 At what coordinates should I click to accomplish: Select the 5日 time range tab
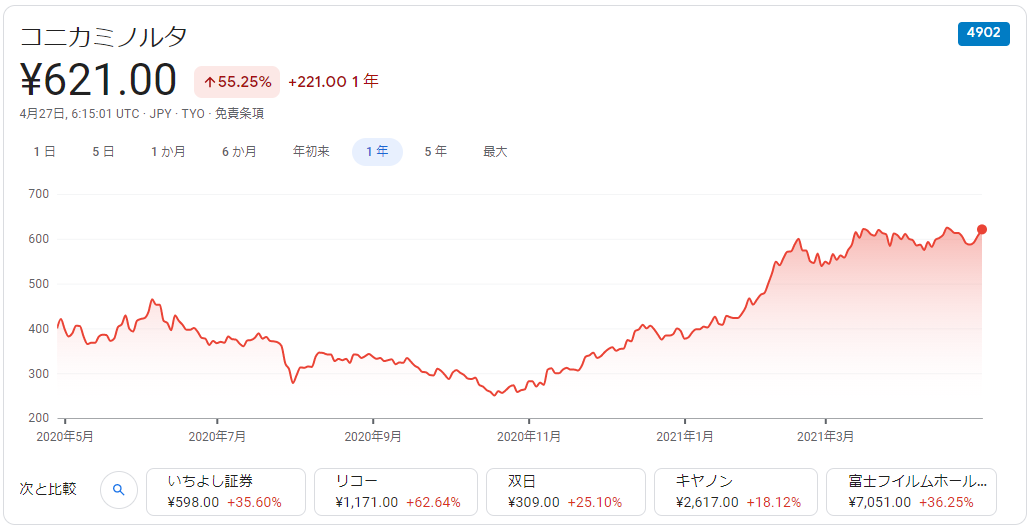pos(104,152)
